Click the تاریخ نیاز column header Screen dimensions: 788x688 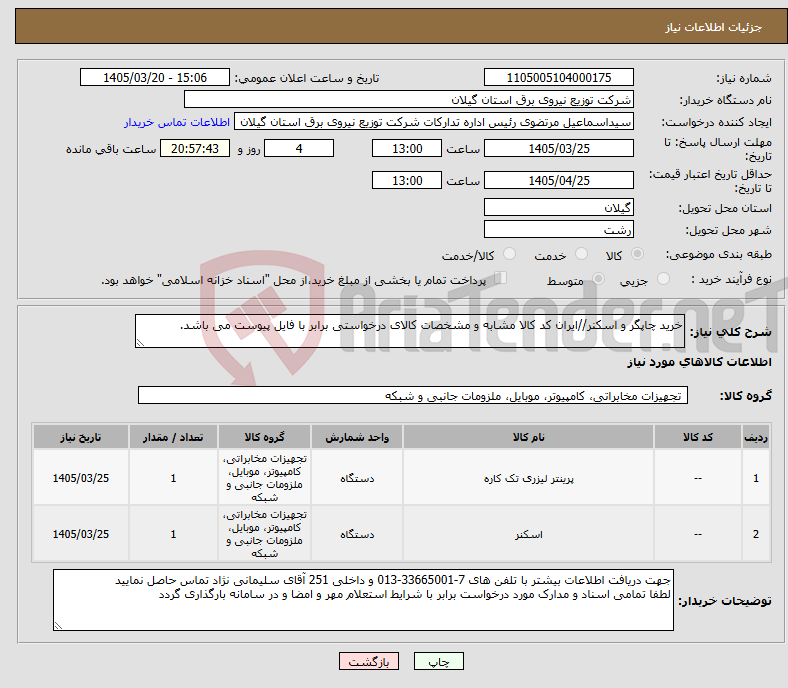coord(81,437)
